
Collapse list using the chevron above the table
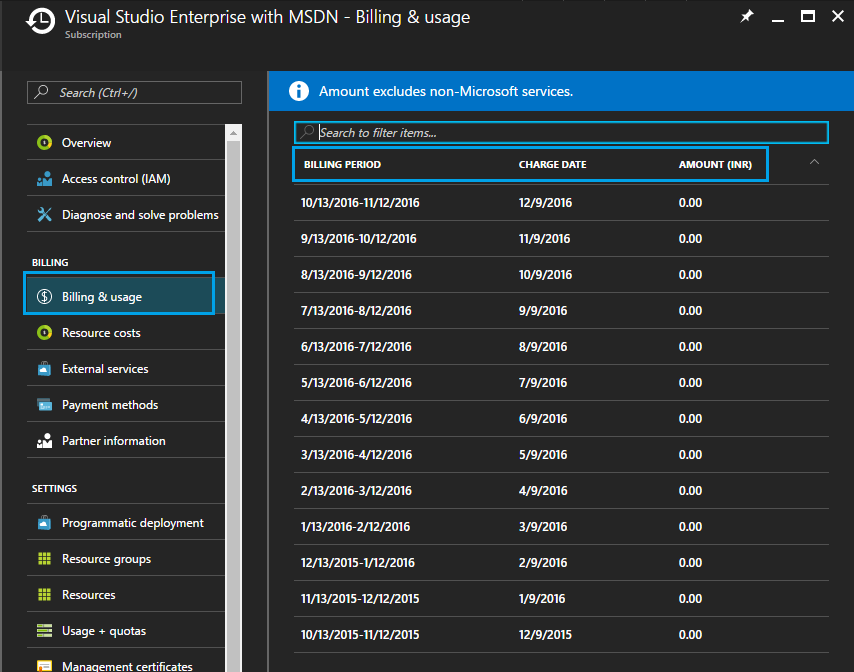tap(814, 161)
